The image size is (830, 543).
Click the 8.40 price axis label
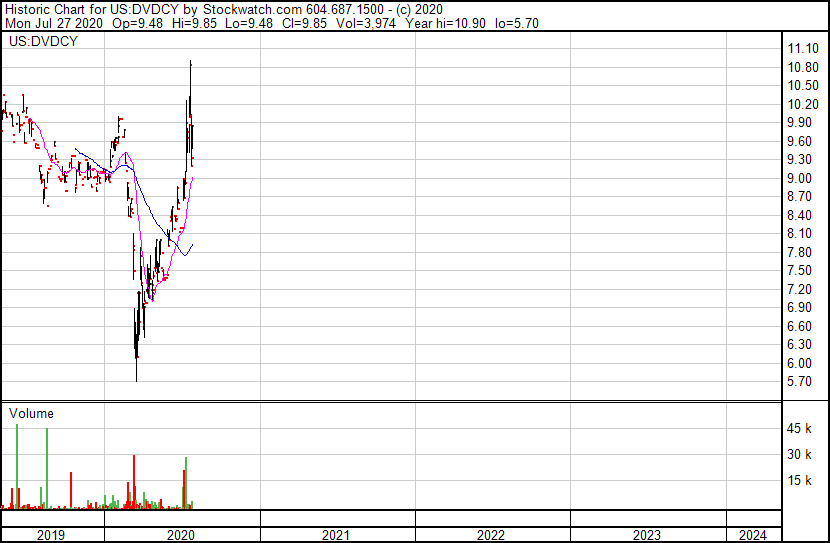(x=799, y=215)
